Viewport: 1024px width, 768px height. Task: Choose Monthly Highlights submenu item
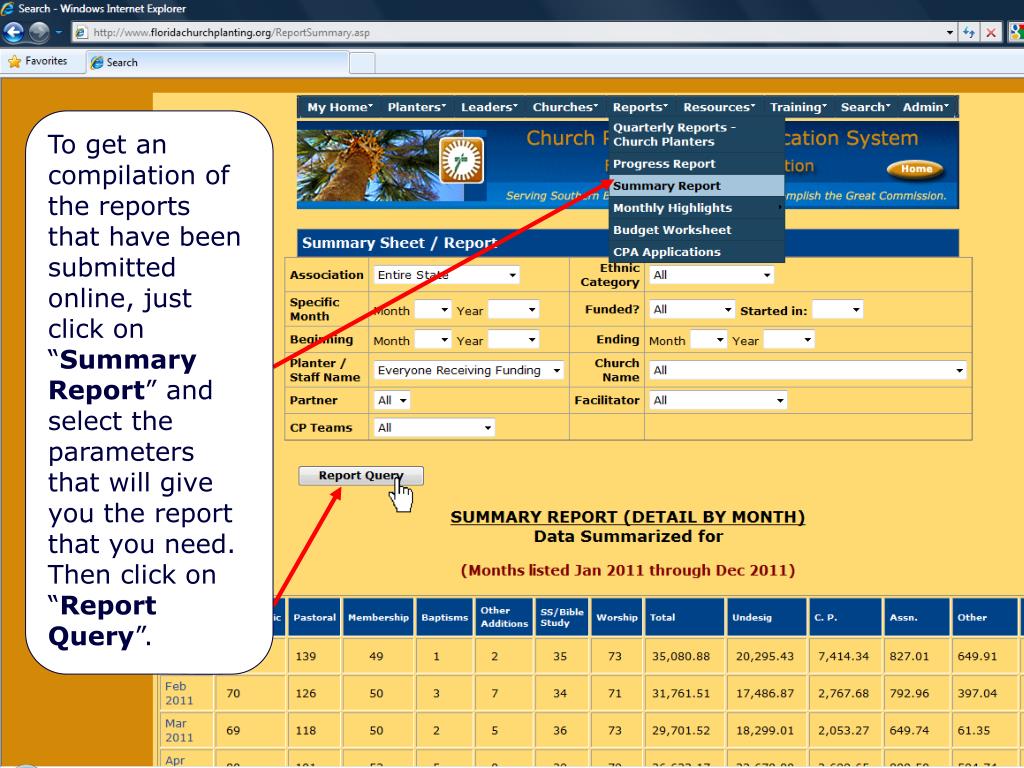point(696,208)
